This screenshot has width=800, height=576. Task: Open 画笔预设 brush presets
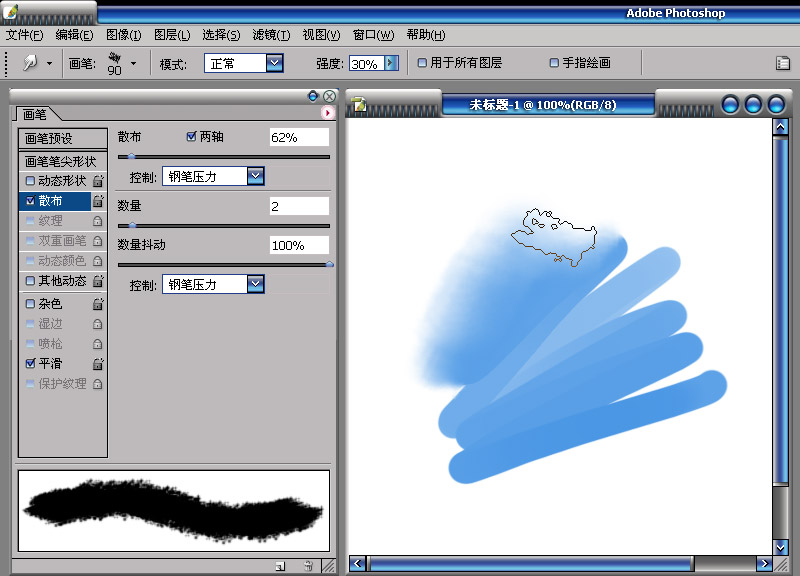[x=63, y=138]
